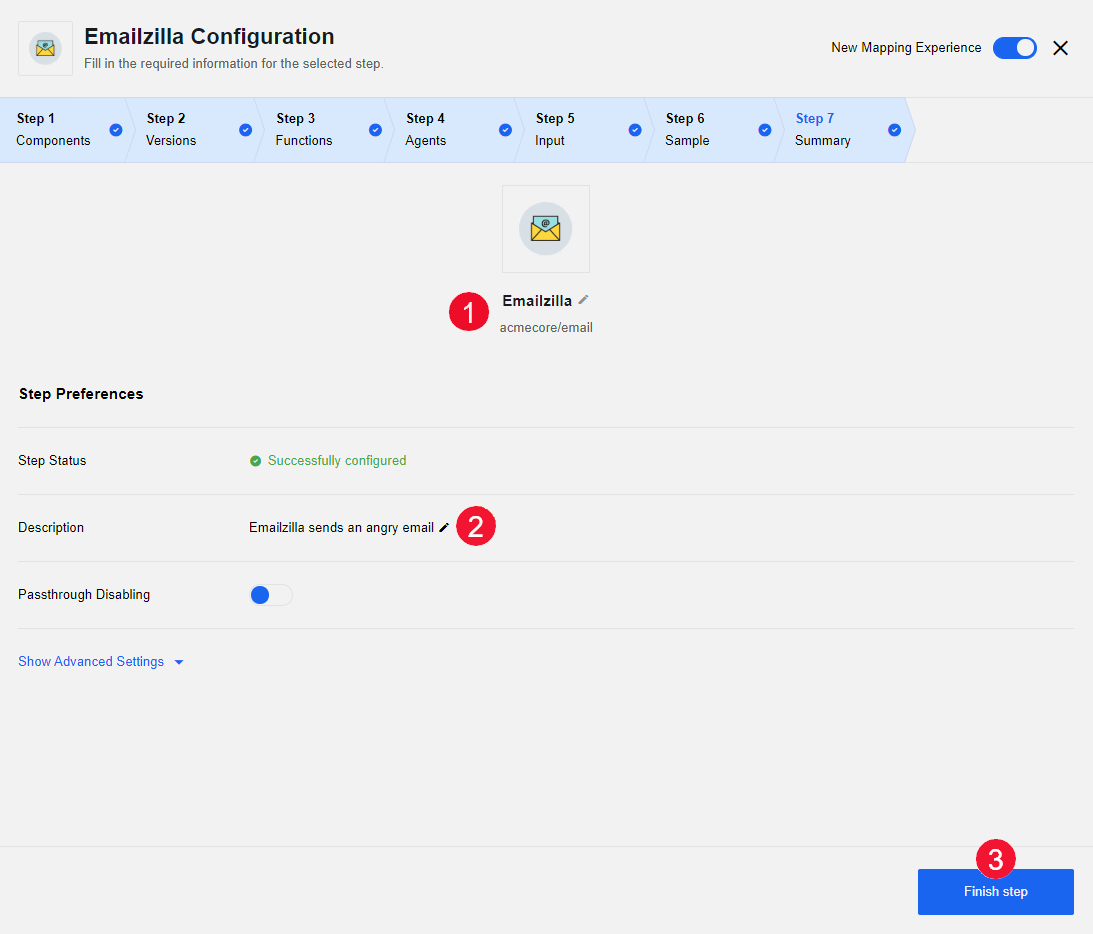Click the Step 7 Summary checkmark
The width and height of the screenshot is (1093, 934).
point(894,130)
